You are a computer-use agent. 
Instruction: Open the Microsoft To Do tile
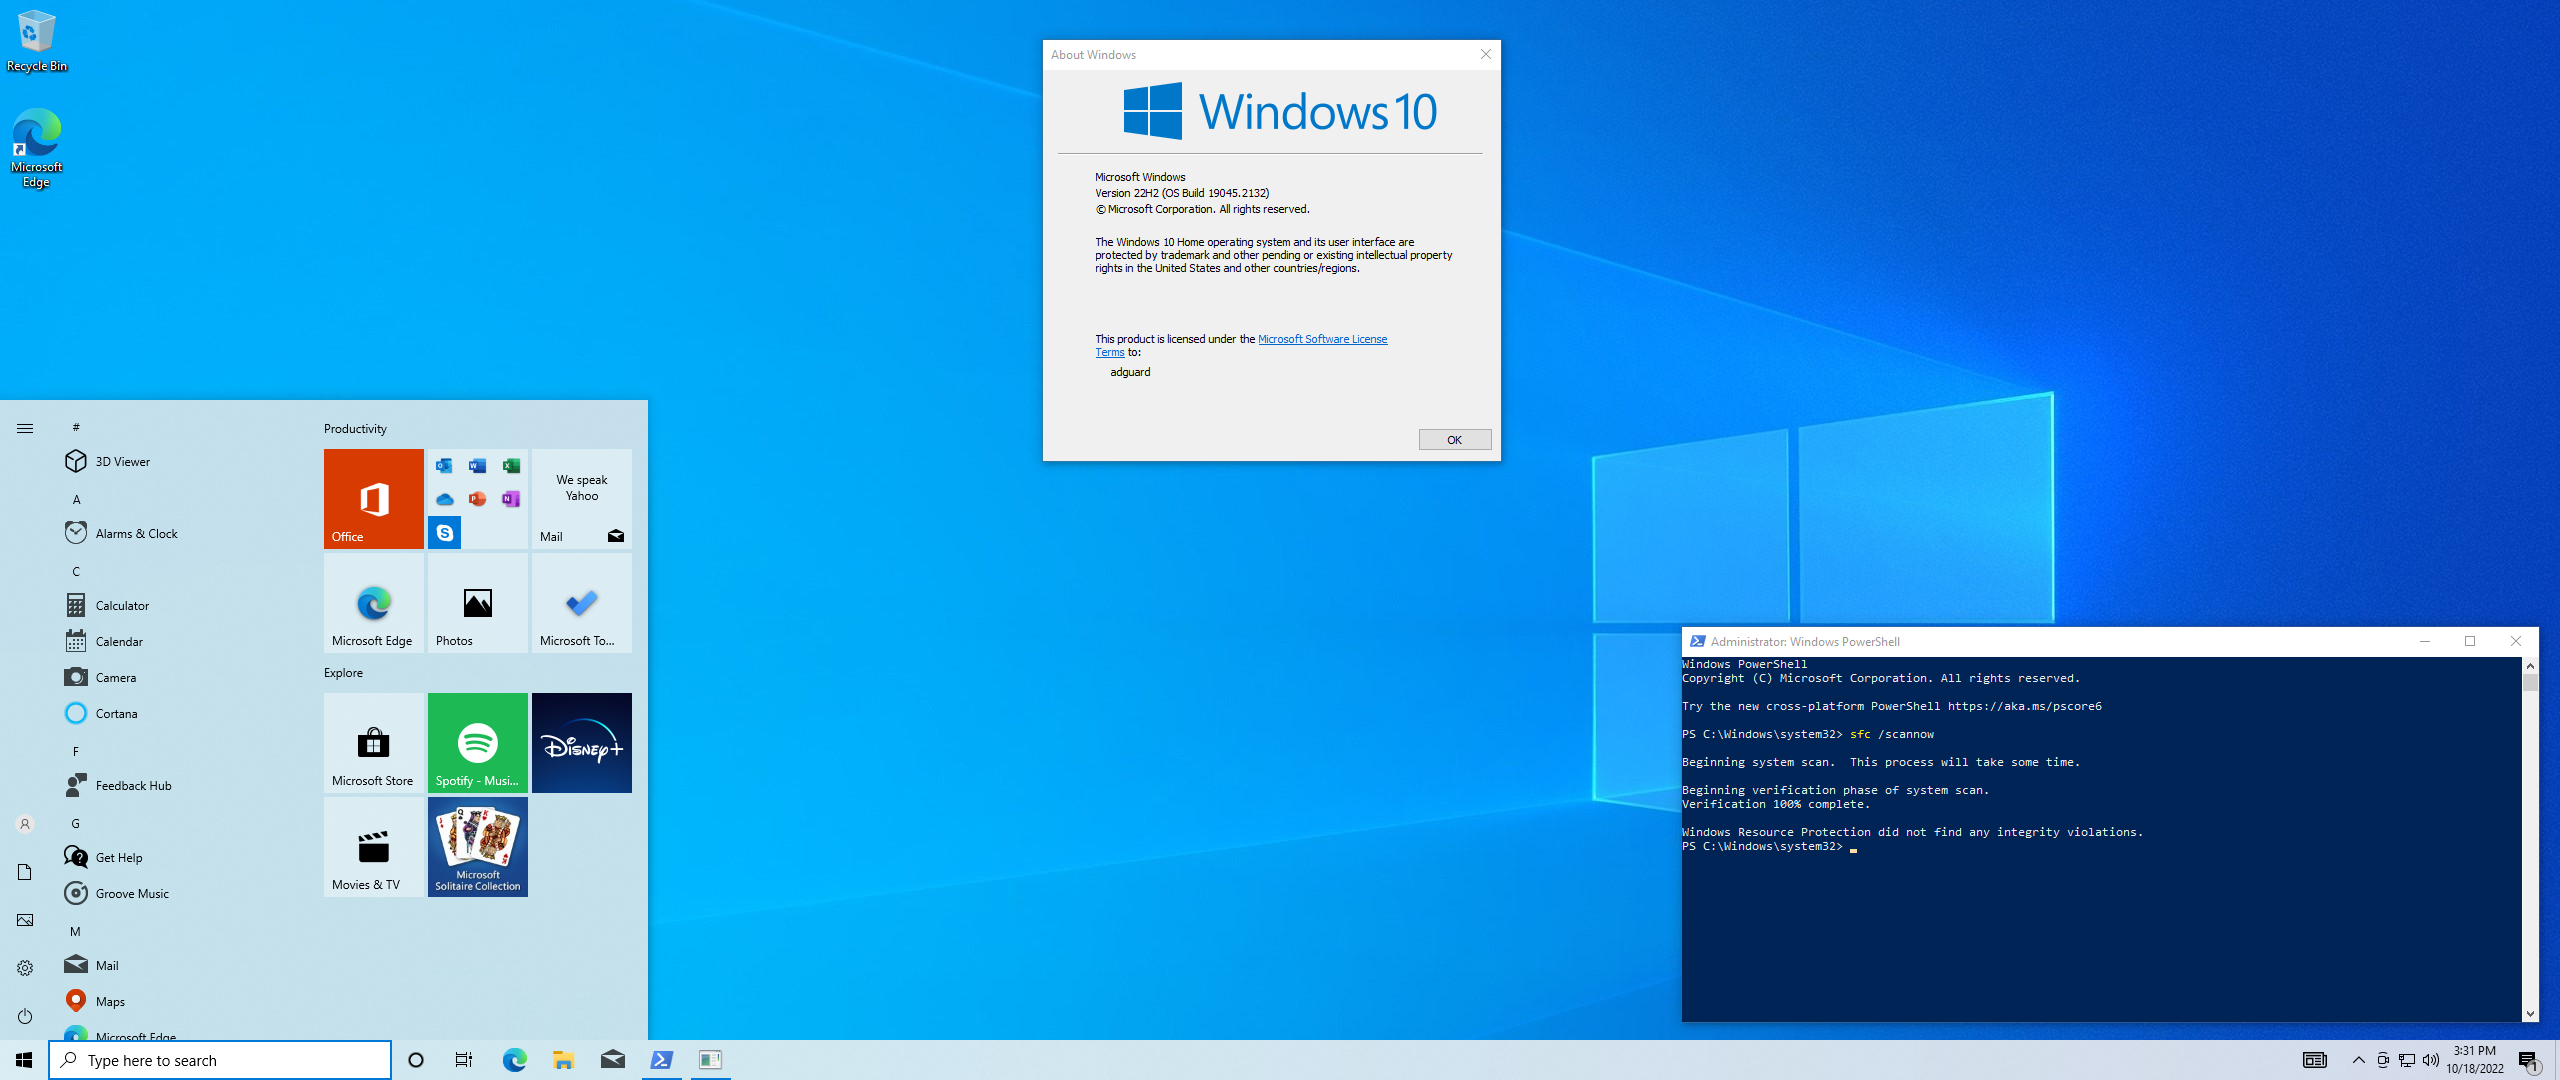[x=582, y=602]
